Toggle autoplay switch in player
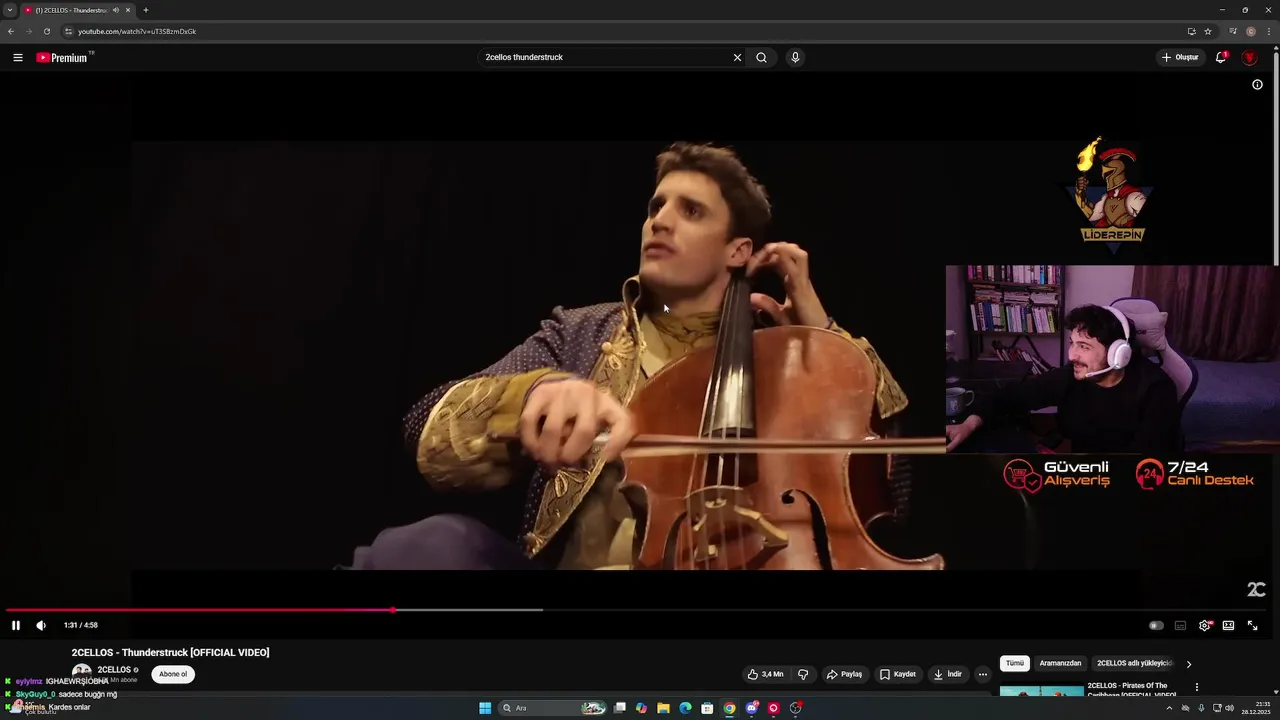The image size is (1280, 720). 1156,625
